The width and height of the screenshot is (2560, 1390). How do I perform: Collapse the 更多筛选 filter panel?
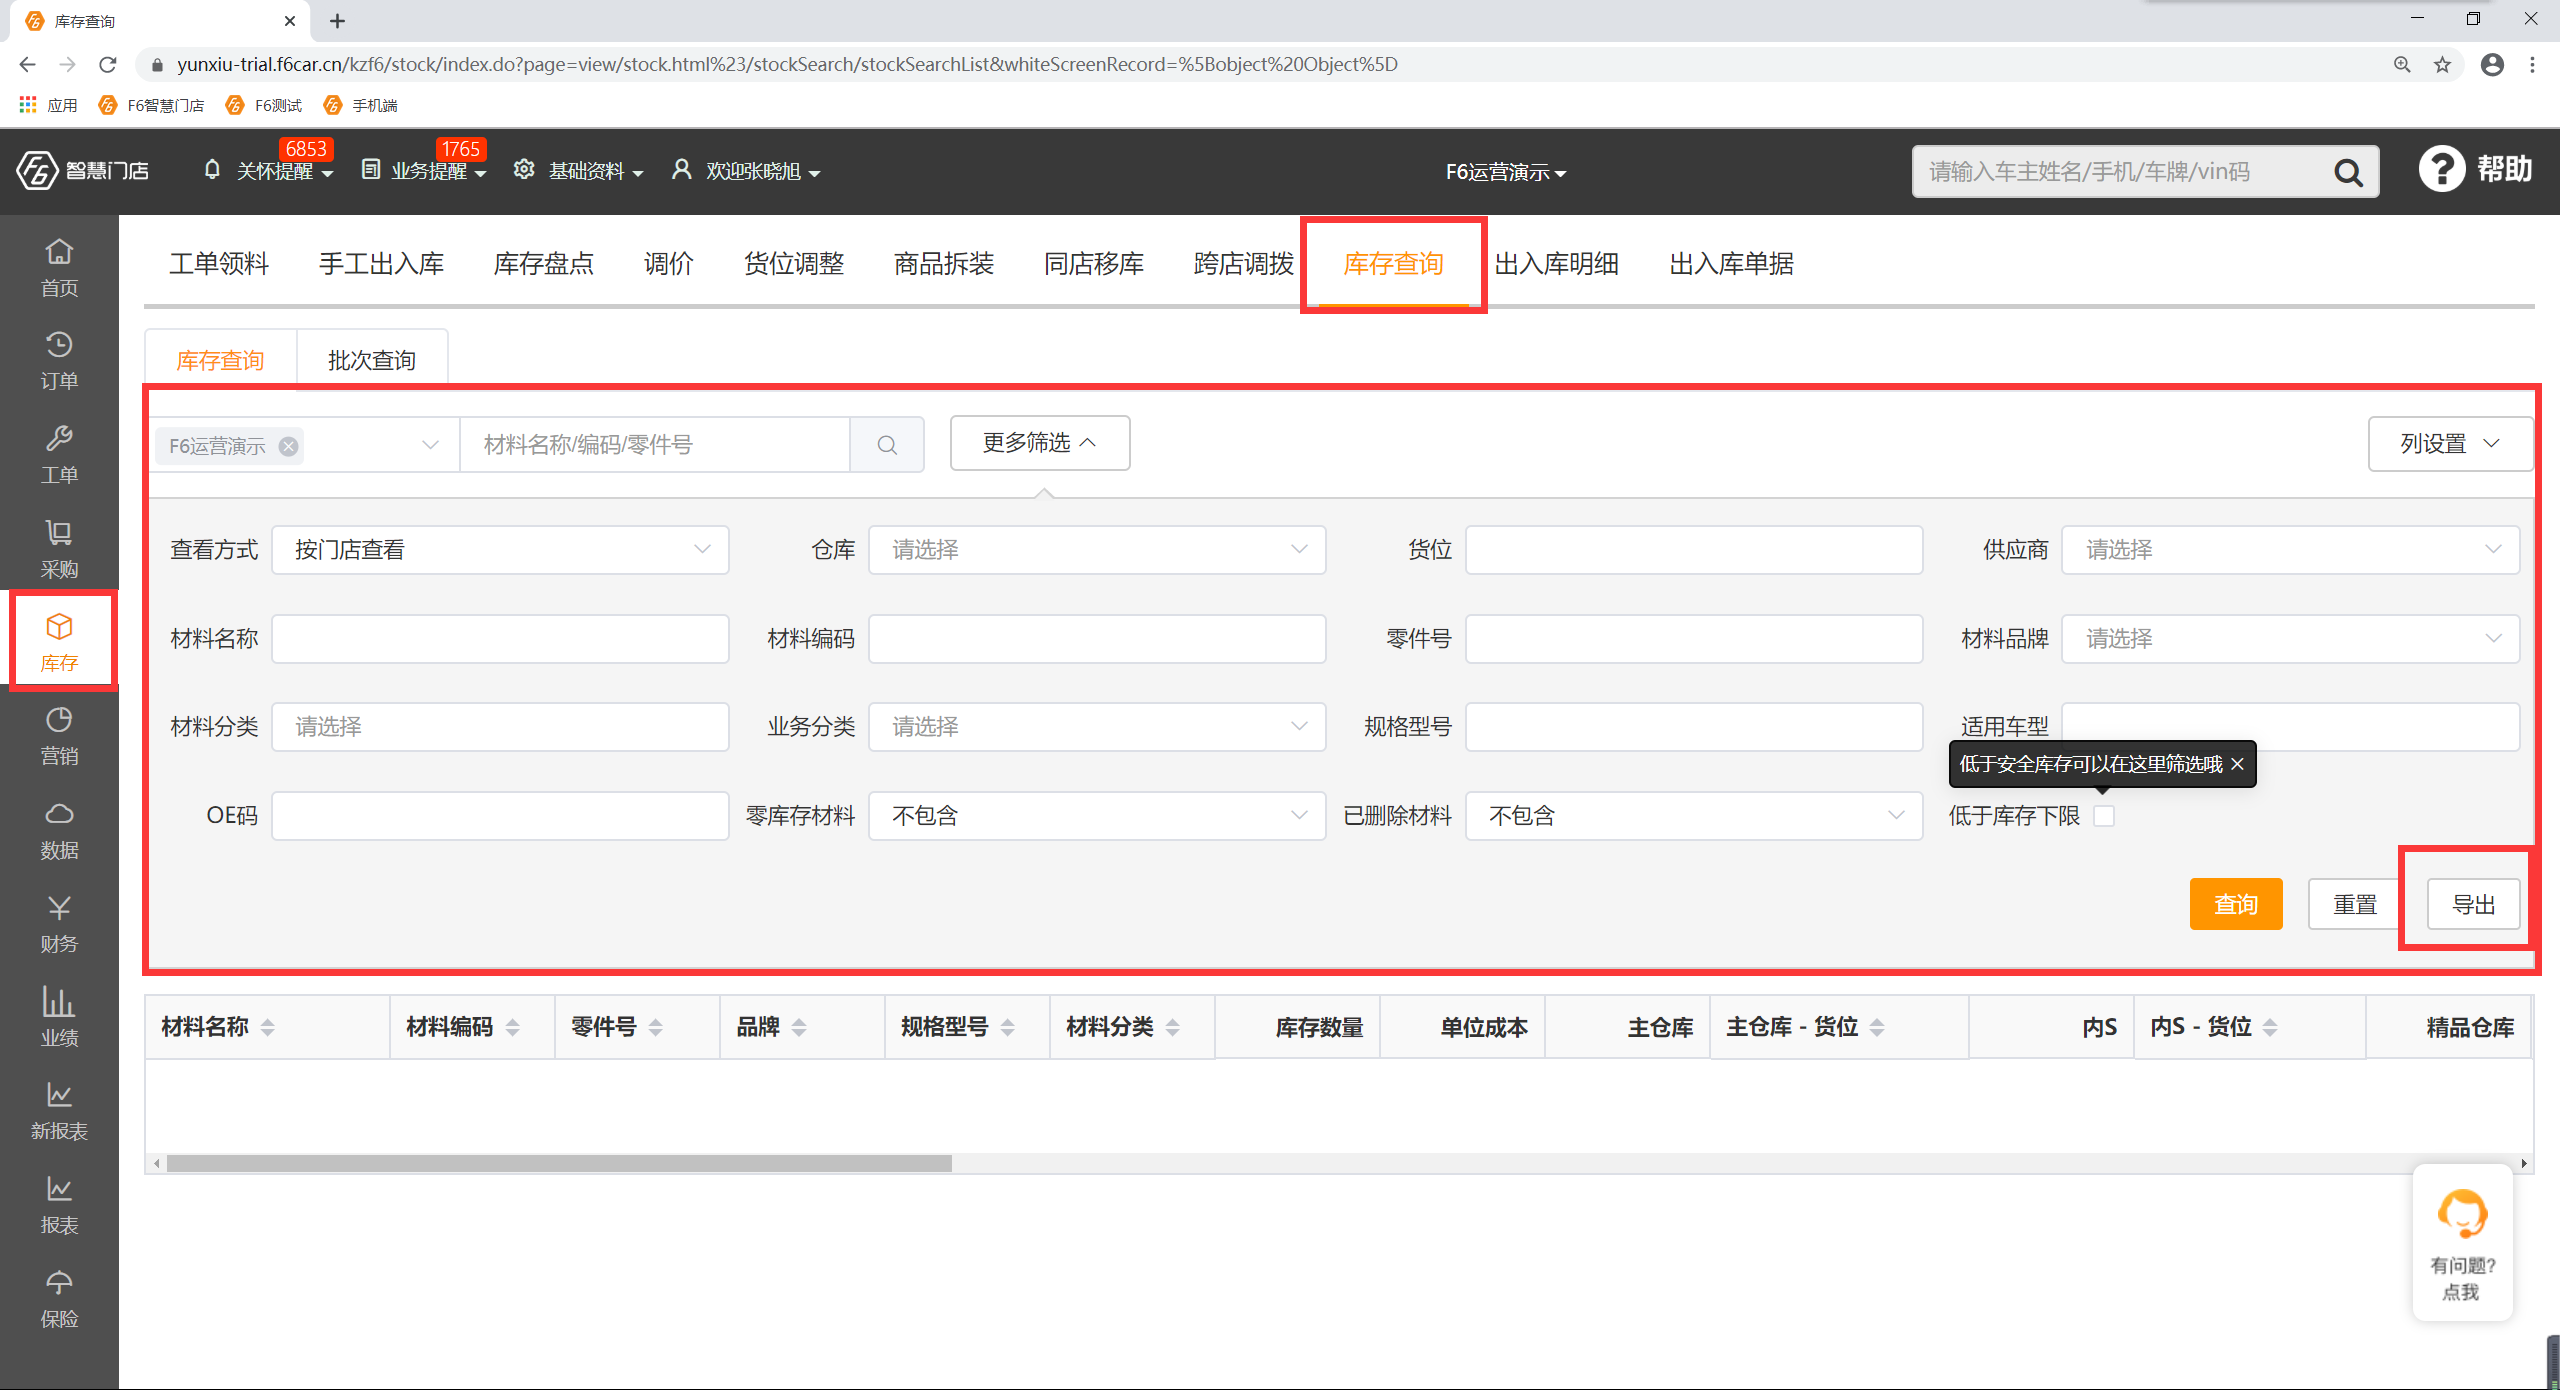click(x=1040, y=443)
